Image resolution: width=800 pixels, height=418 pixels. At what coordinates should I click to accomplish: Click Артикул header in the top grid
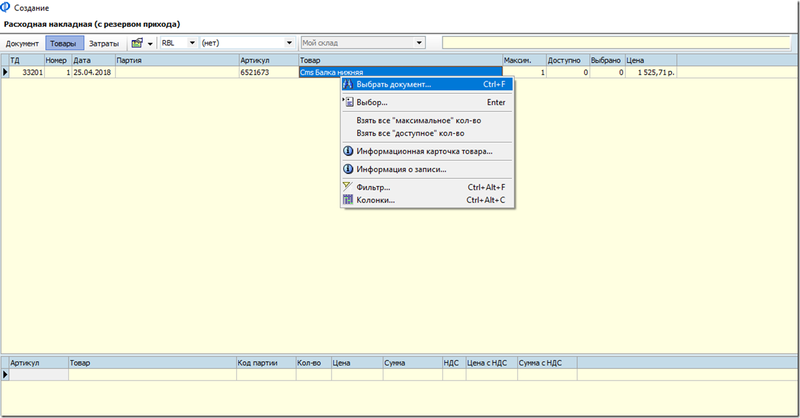pos(269,60)
